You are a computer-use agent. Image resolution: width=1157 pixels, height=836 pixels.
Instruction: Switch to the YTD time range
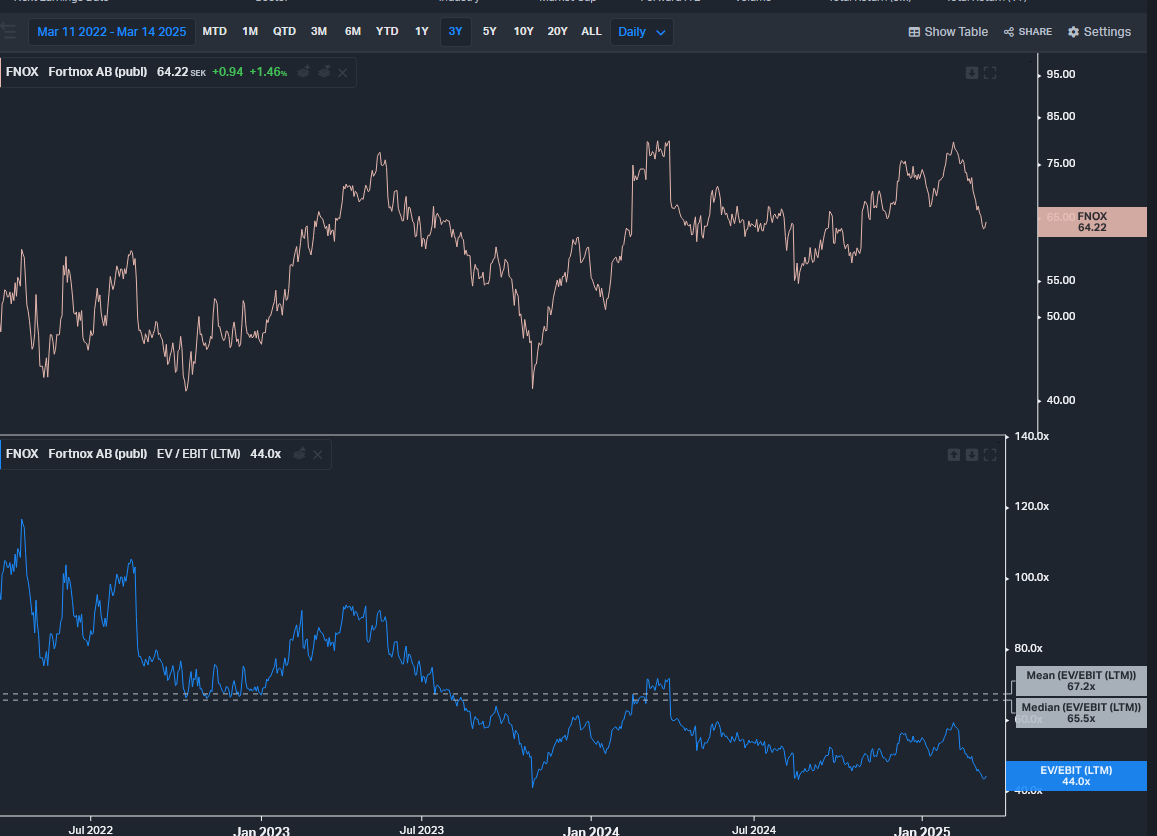pyautogui.click(x=387, y=32)
